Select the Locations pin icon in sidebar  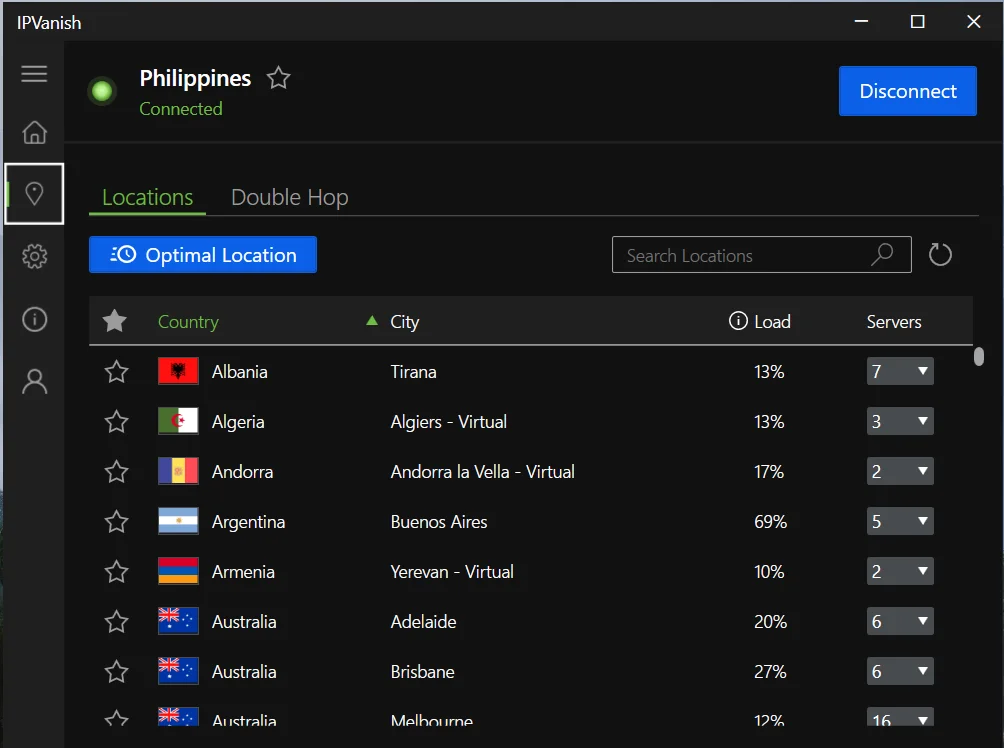pos(34,193)
